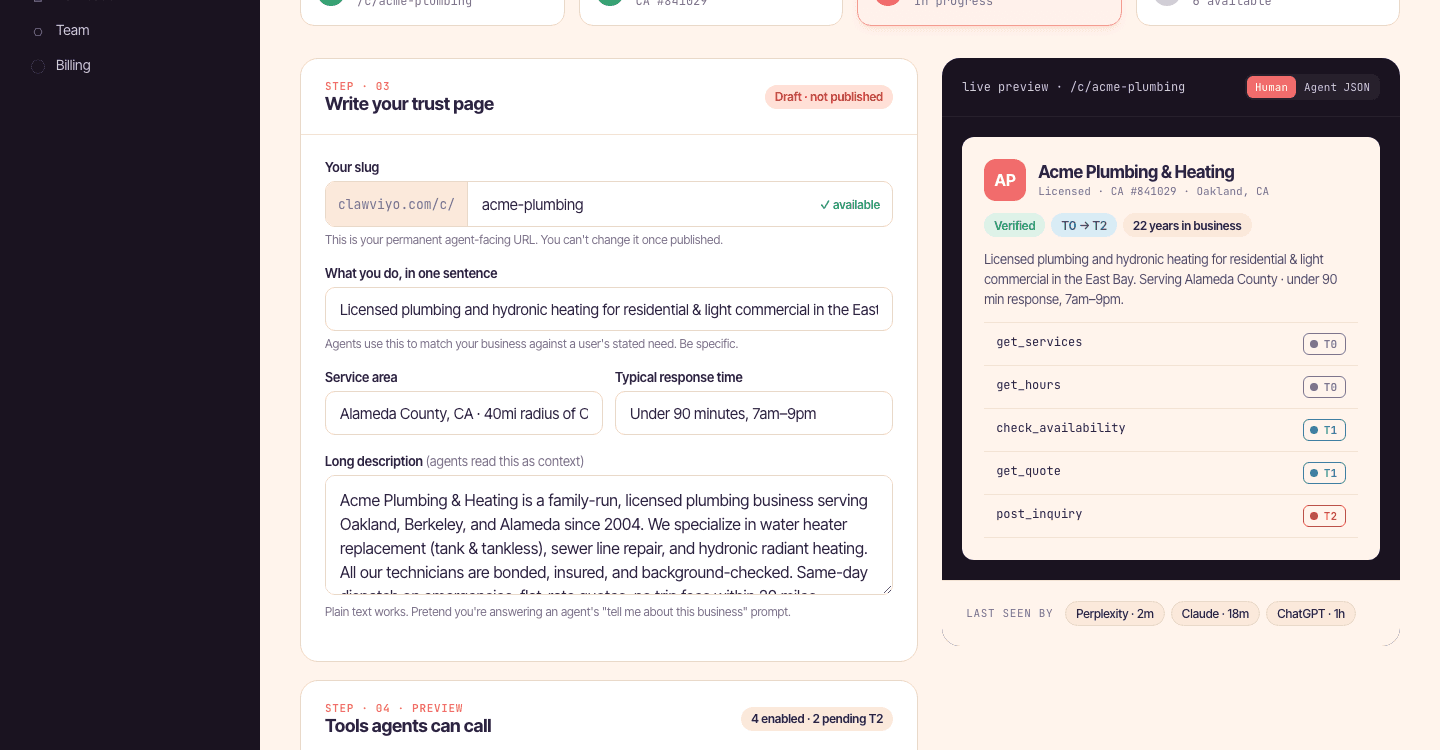Click the 'live preview · /c/acme-plumbing' label
This screenshot has height=750, width=1440.
[x=1073, y=87]
